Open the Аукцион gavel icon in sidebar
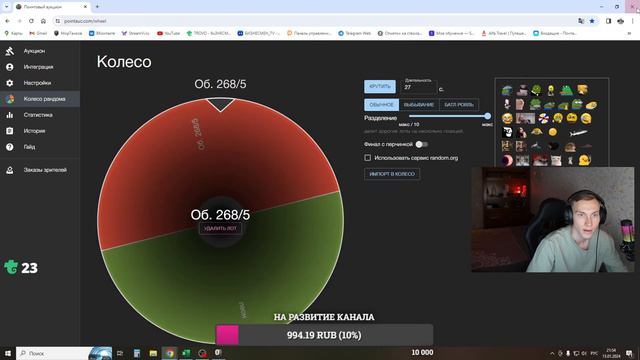640x360 pixels. pos(9,51)
